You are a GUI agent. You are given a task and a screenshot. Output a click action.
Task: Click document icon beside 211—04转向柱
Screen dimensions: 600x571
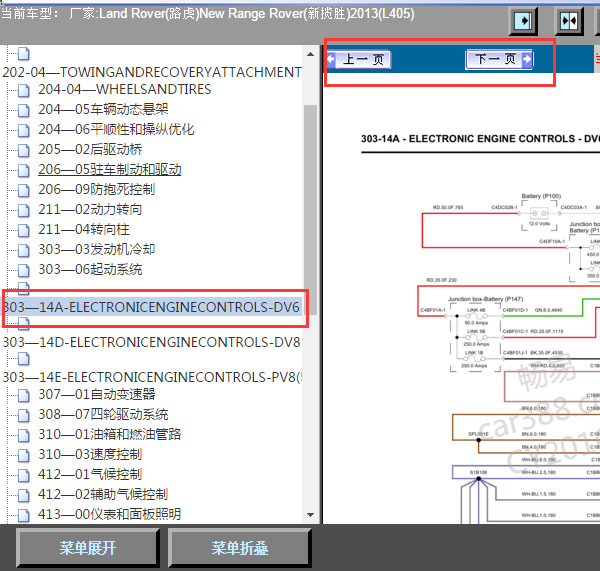click(x=24, y=230)
